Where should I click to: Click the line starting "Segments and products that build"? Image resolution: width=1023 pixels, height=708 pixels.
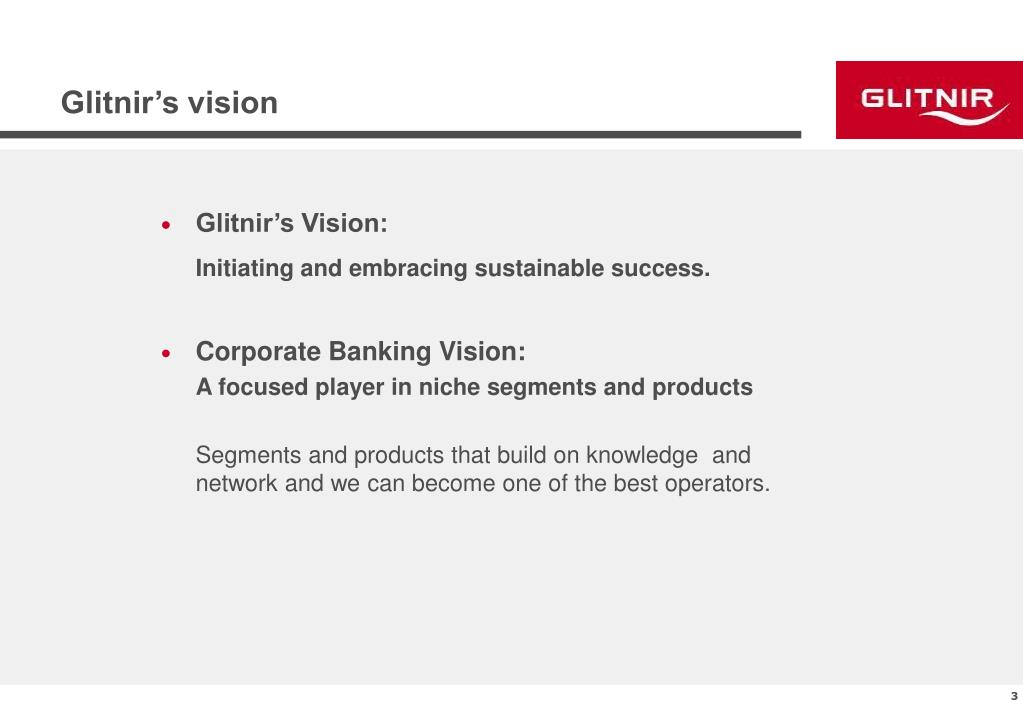(x=473, y=455)
